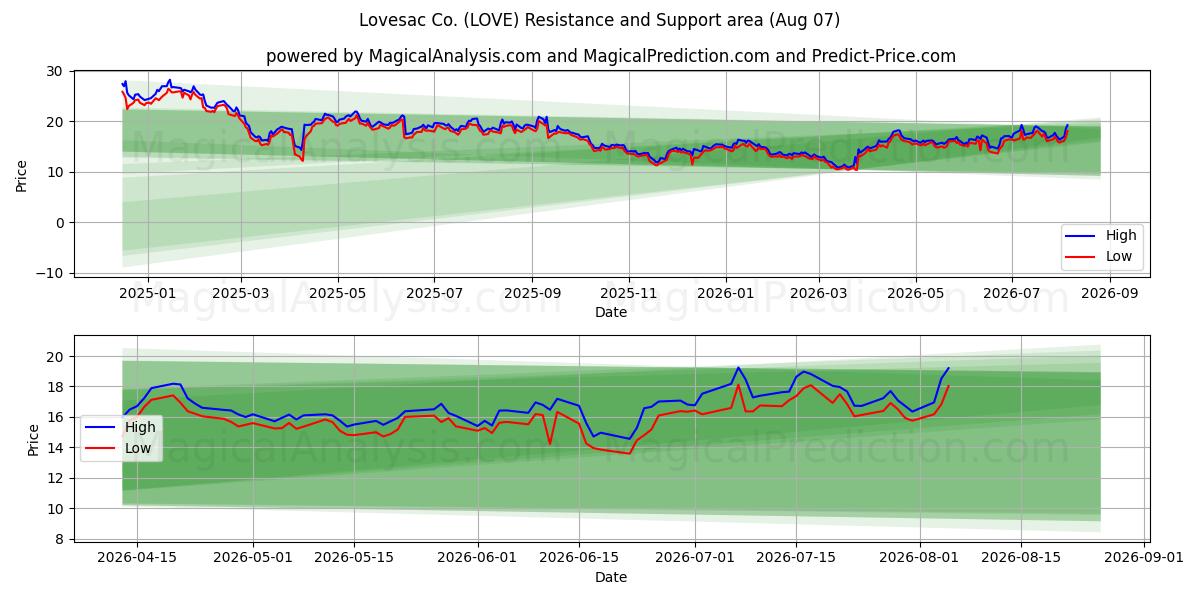Click the 2026-08-15 tick label
The width and height of the screenshot is (1200, 600).
pyautogui.click(x=1022, y=558)
